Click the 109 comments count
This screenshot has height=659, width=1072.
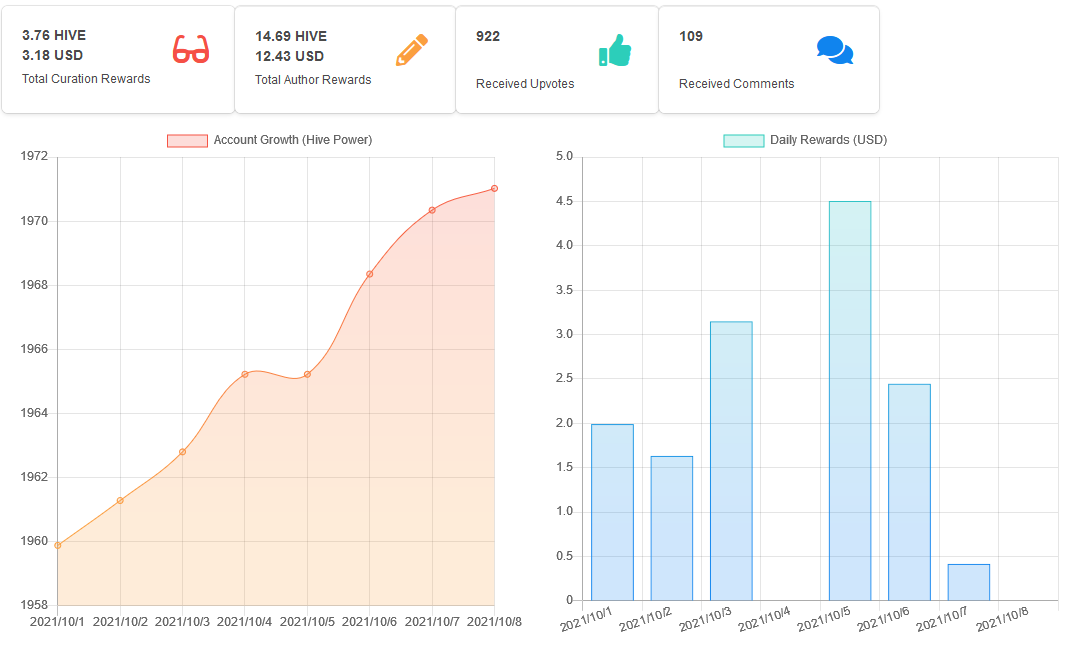(x=691, y=36)
